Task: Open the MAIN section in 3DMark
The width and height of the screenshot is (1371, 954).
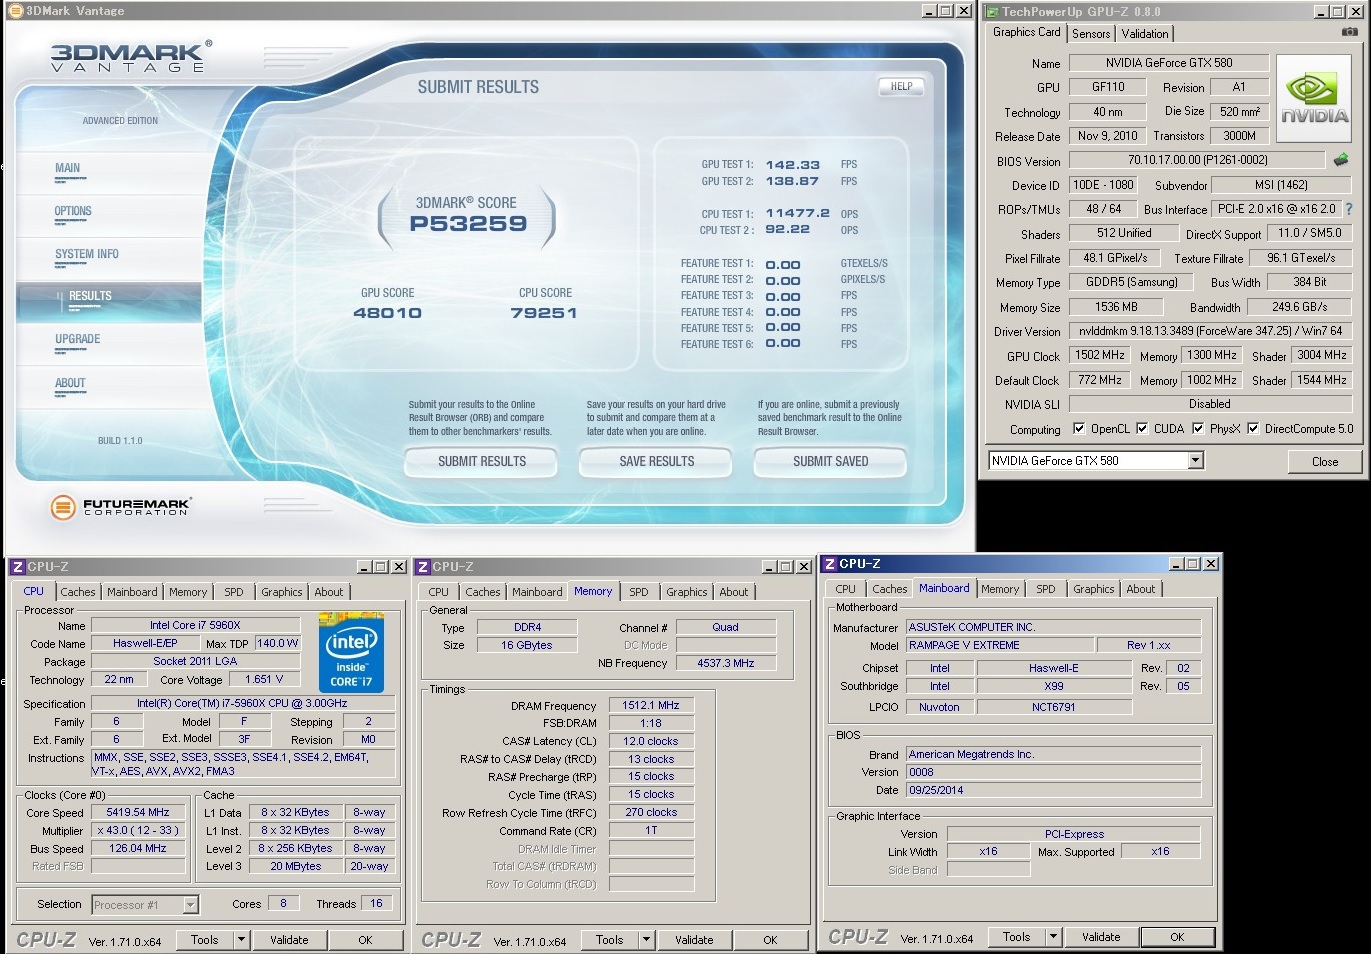Action: (68, 168)
